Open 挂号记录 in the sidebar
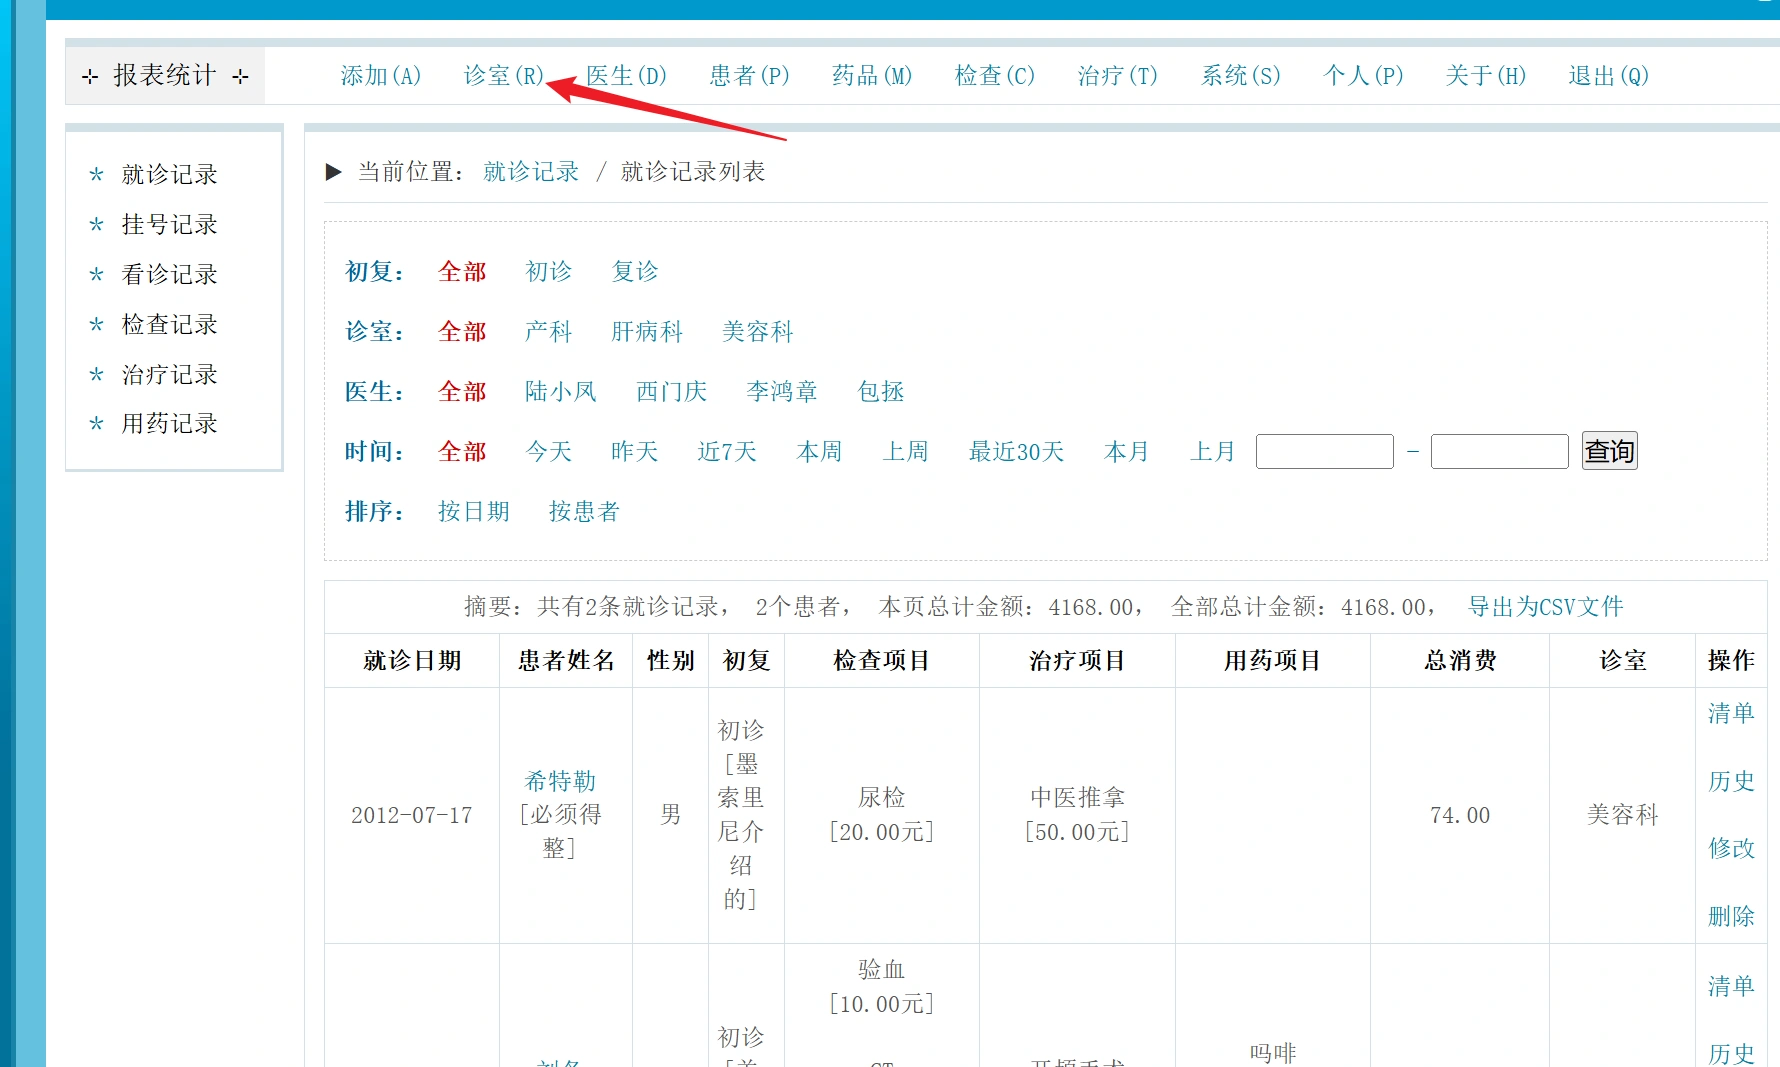This screenshot has width=1780, height=1067. click(x=169, y=225)
